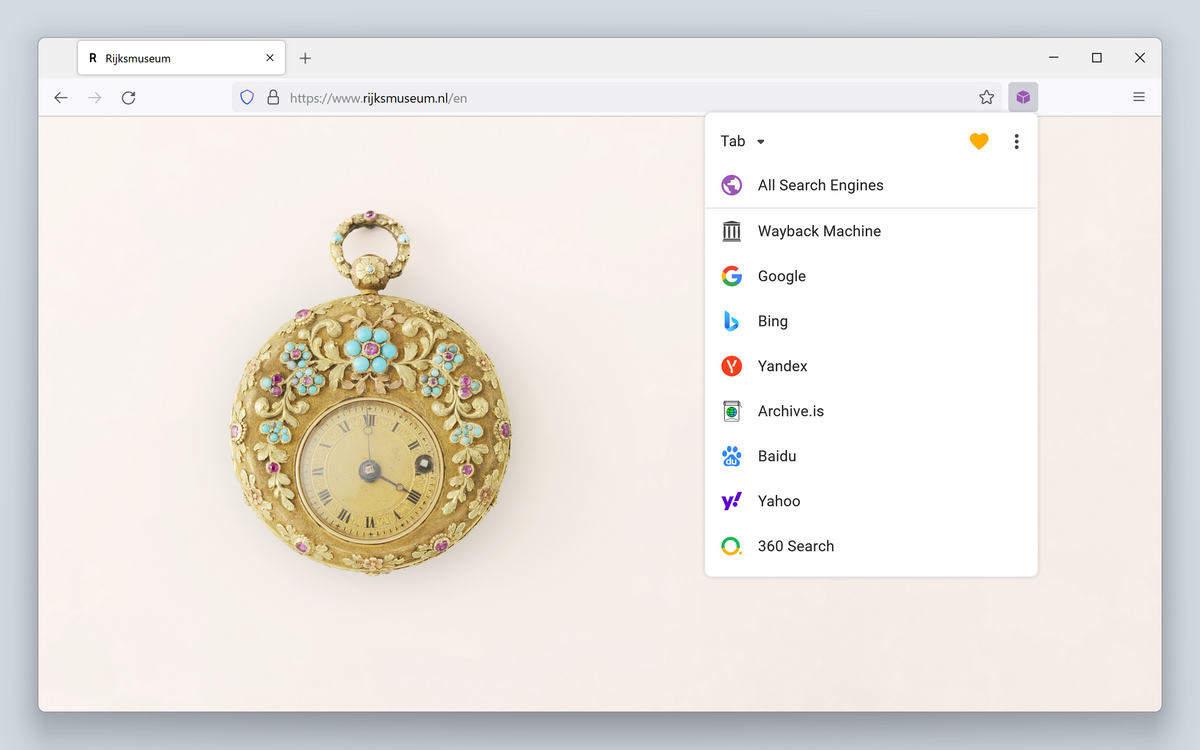Open the tracking protection shield icon
Image resolution: width=1200 pixels, height=750 pixels.
[247, 97]
